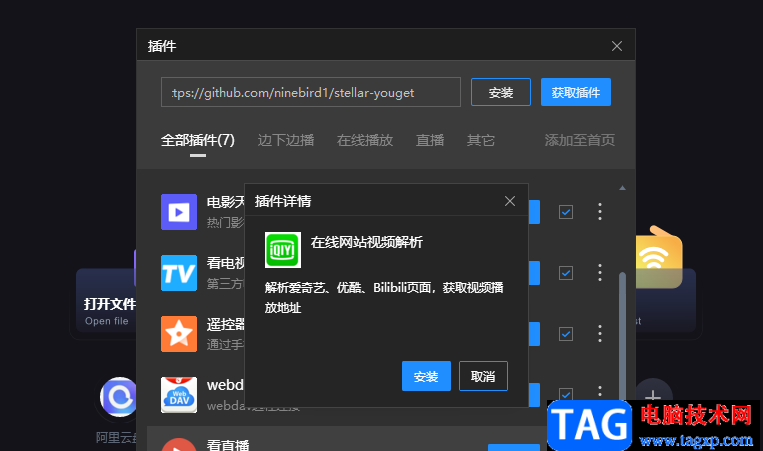The image size is (763, 451).
Task: Click the github plugin URL input field
Action: coord(310,92)
